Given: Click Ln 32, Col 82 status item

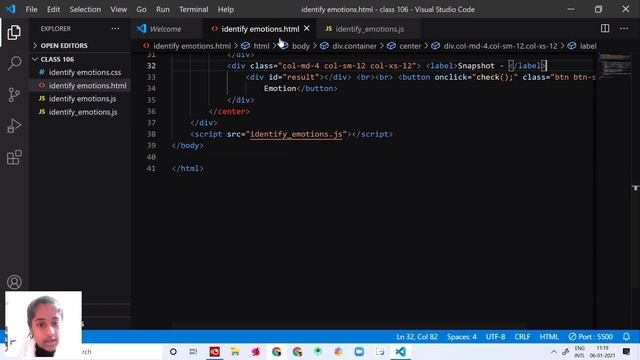Looking at the screenshot, I should pyautogui.click(x=417, y=337).
